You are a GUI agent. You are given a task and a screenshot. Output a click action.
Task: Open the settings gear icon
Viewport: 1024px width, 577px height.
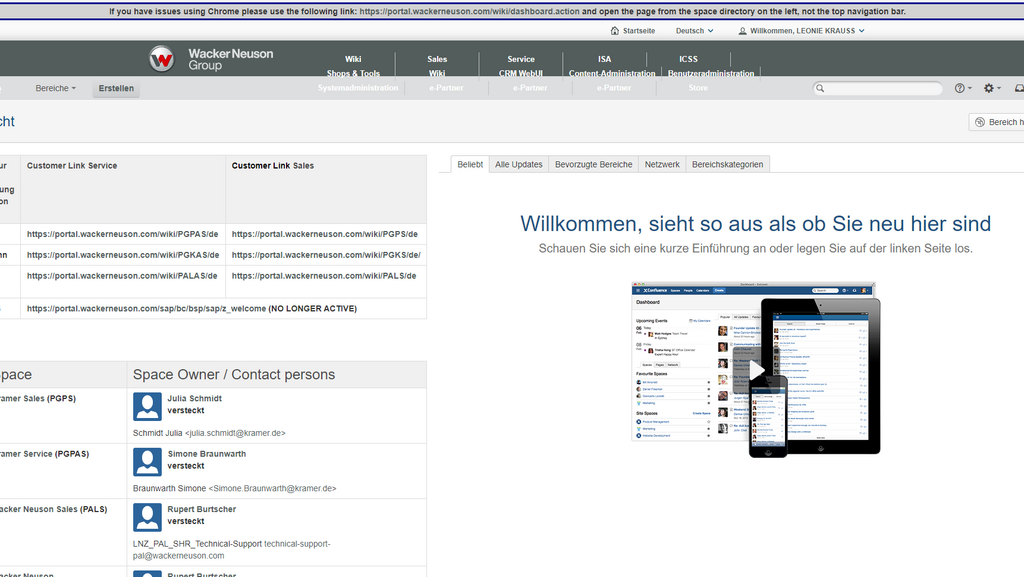(988, 89)
